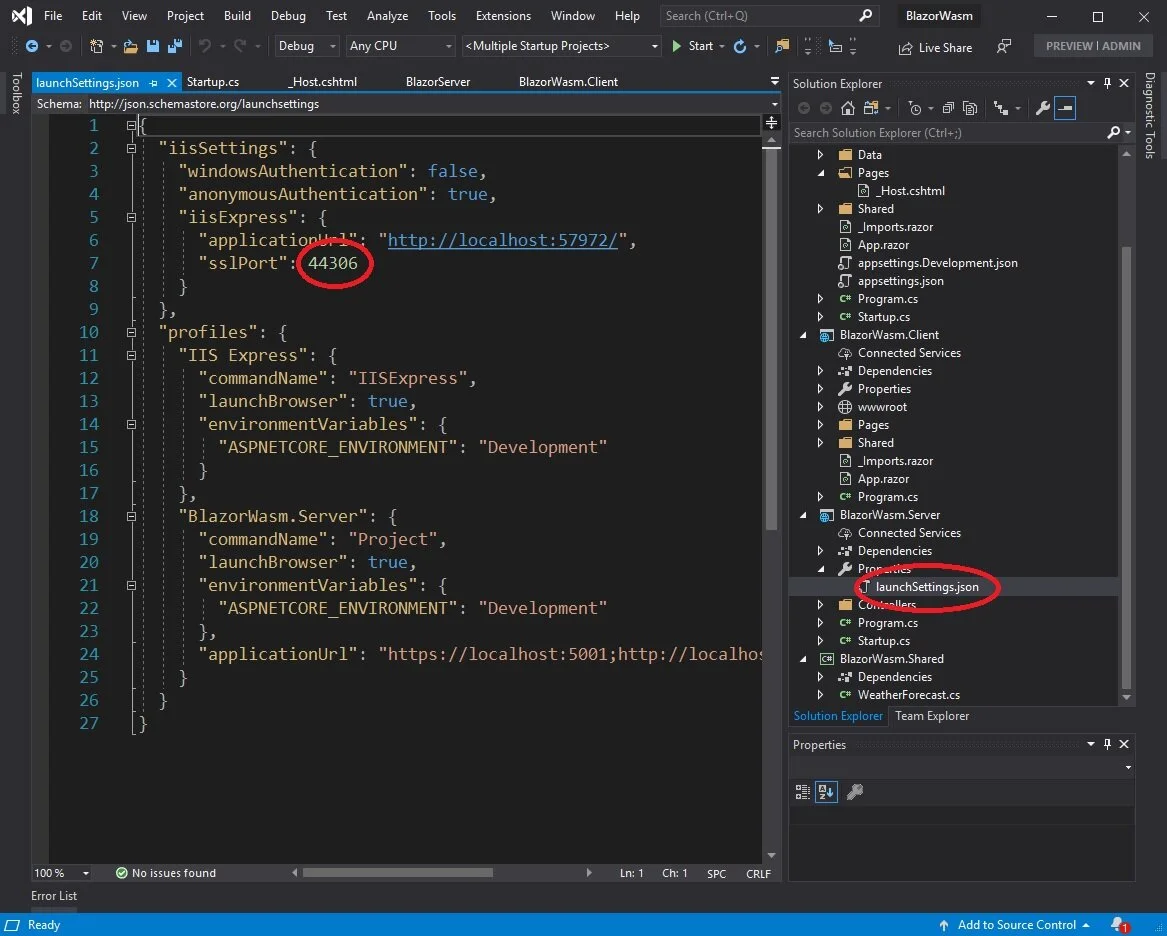Open the Build menu

point(237,16)
